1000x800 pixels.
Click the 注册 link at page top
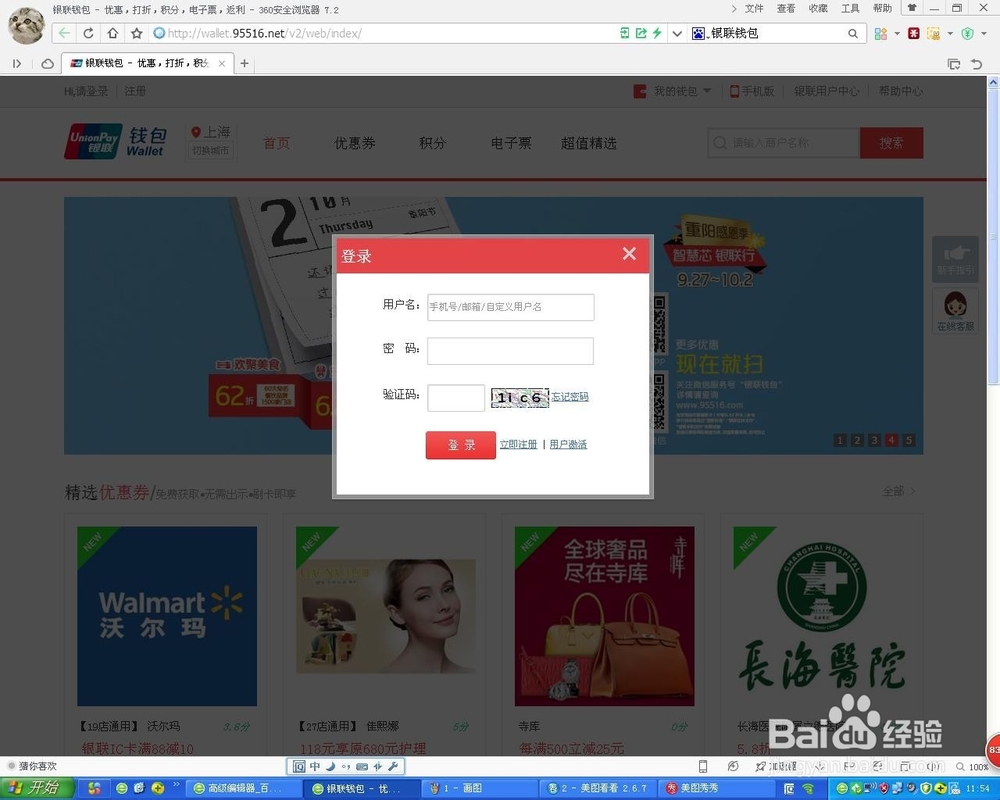(135, 91)
